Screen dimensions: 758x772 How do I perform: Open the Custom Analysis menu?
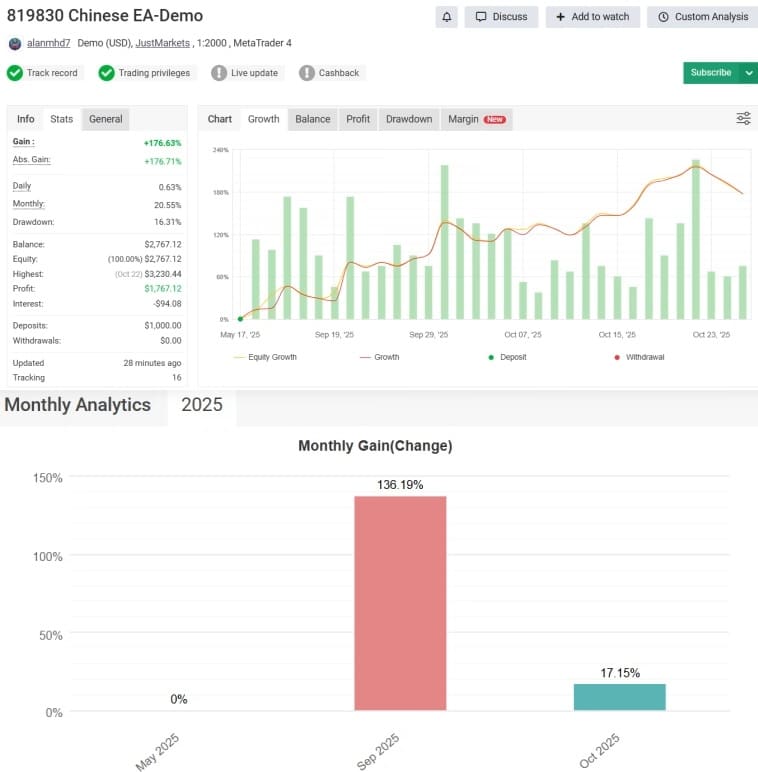702,17
